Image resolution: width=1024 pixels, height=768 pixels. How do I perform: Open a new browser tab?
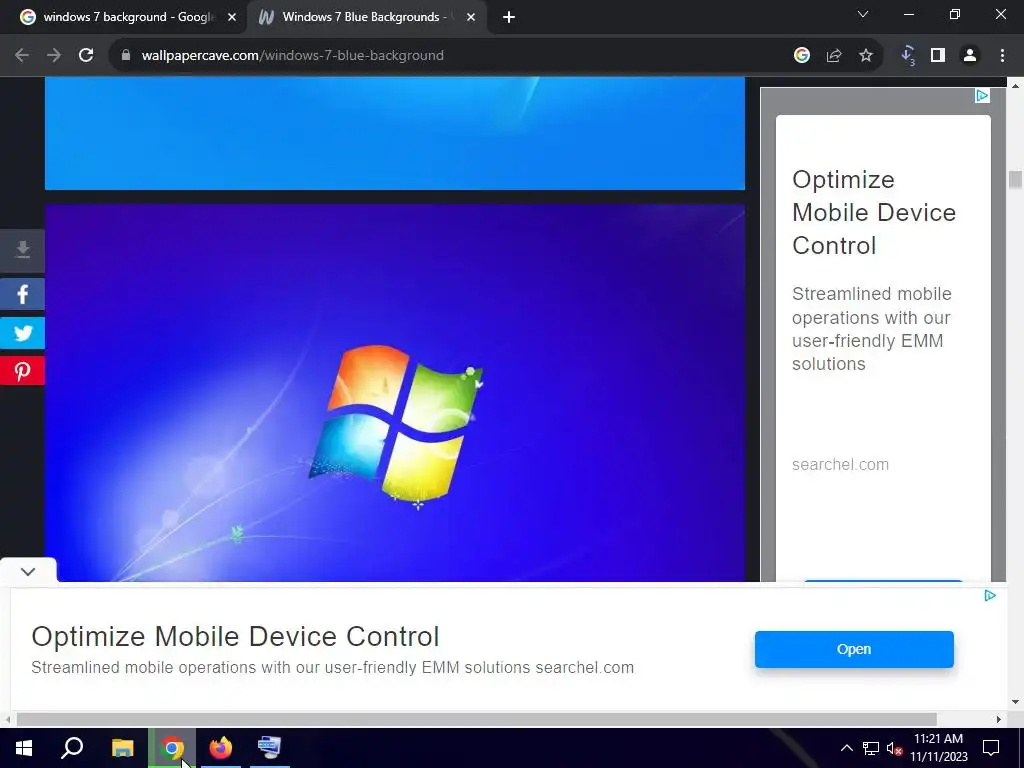(509, 18)
